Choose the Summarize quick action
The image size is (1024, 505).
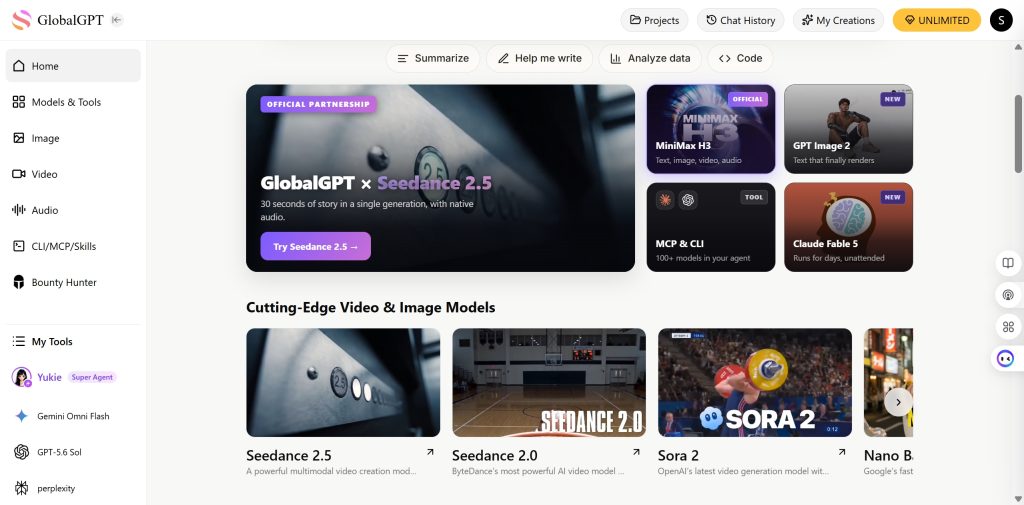tap(433, 58)
